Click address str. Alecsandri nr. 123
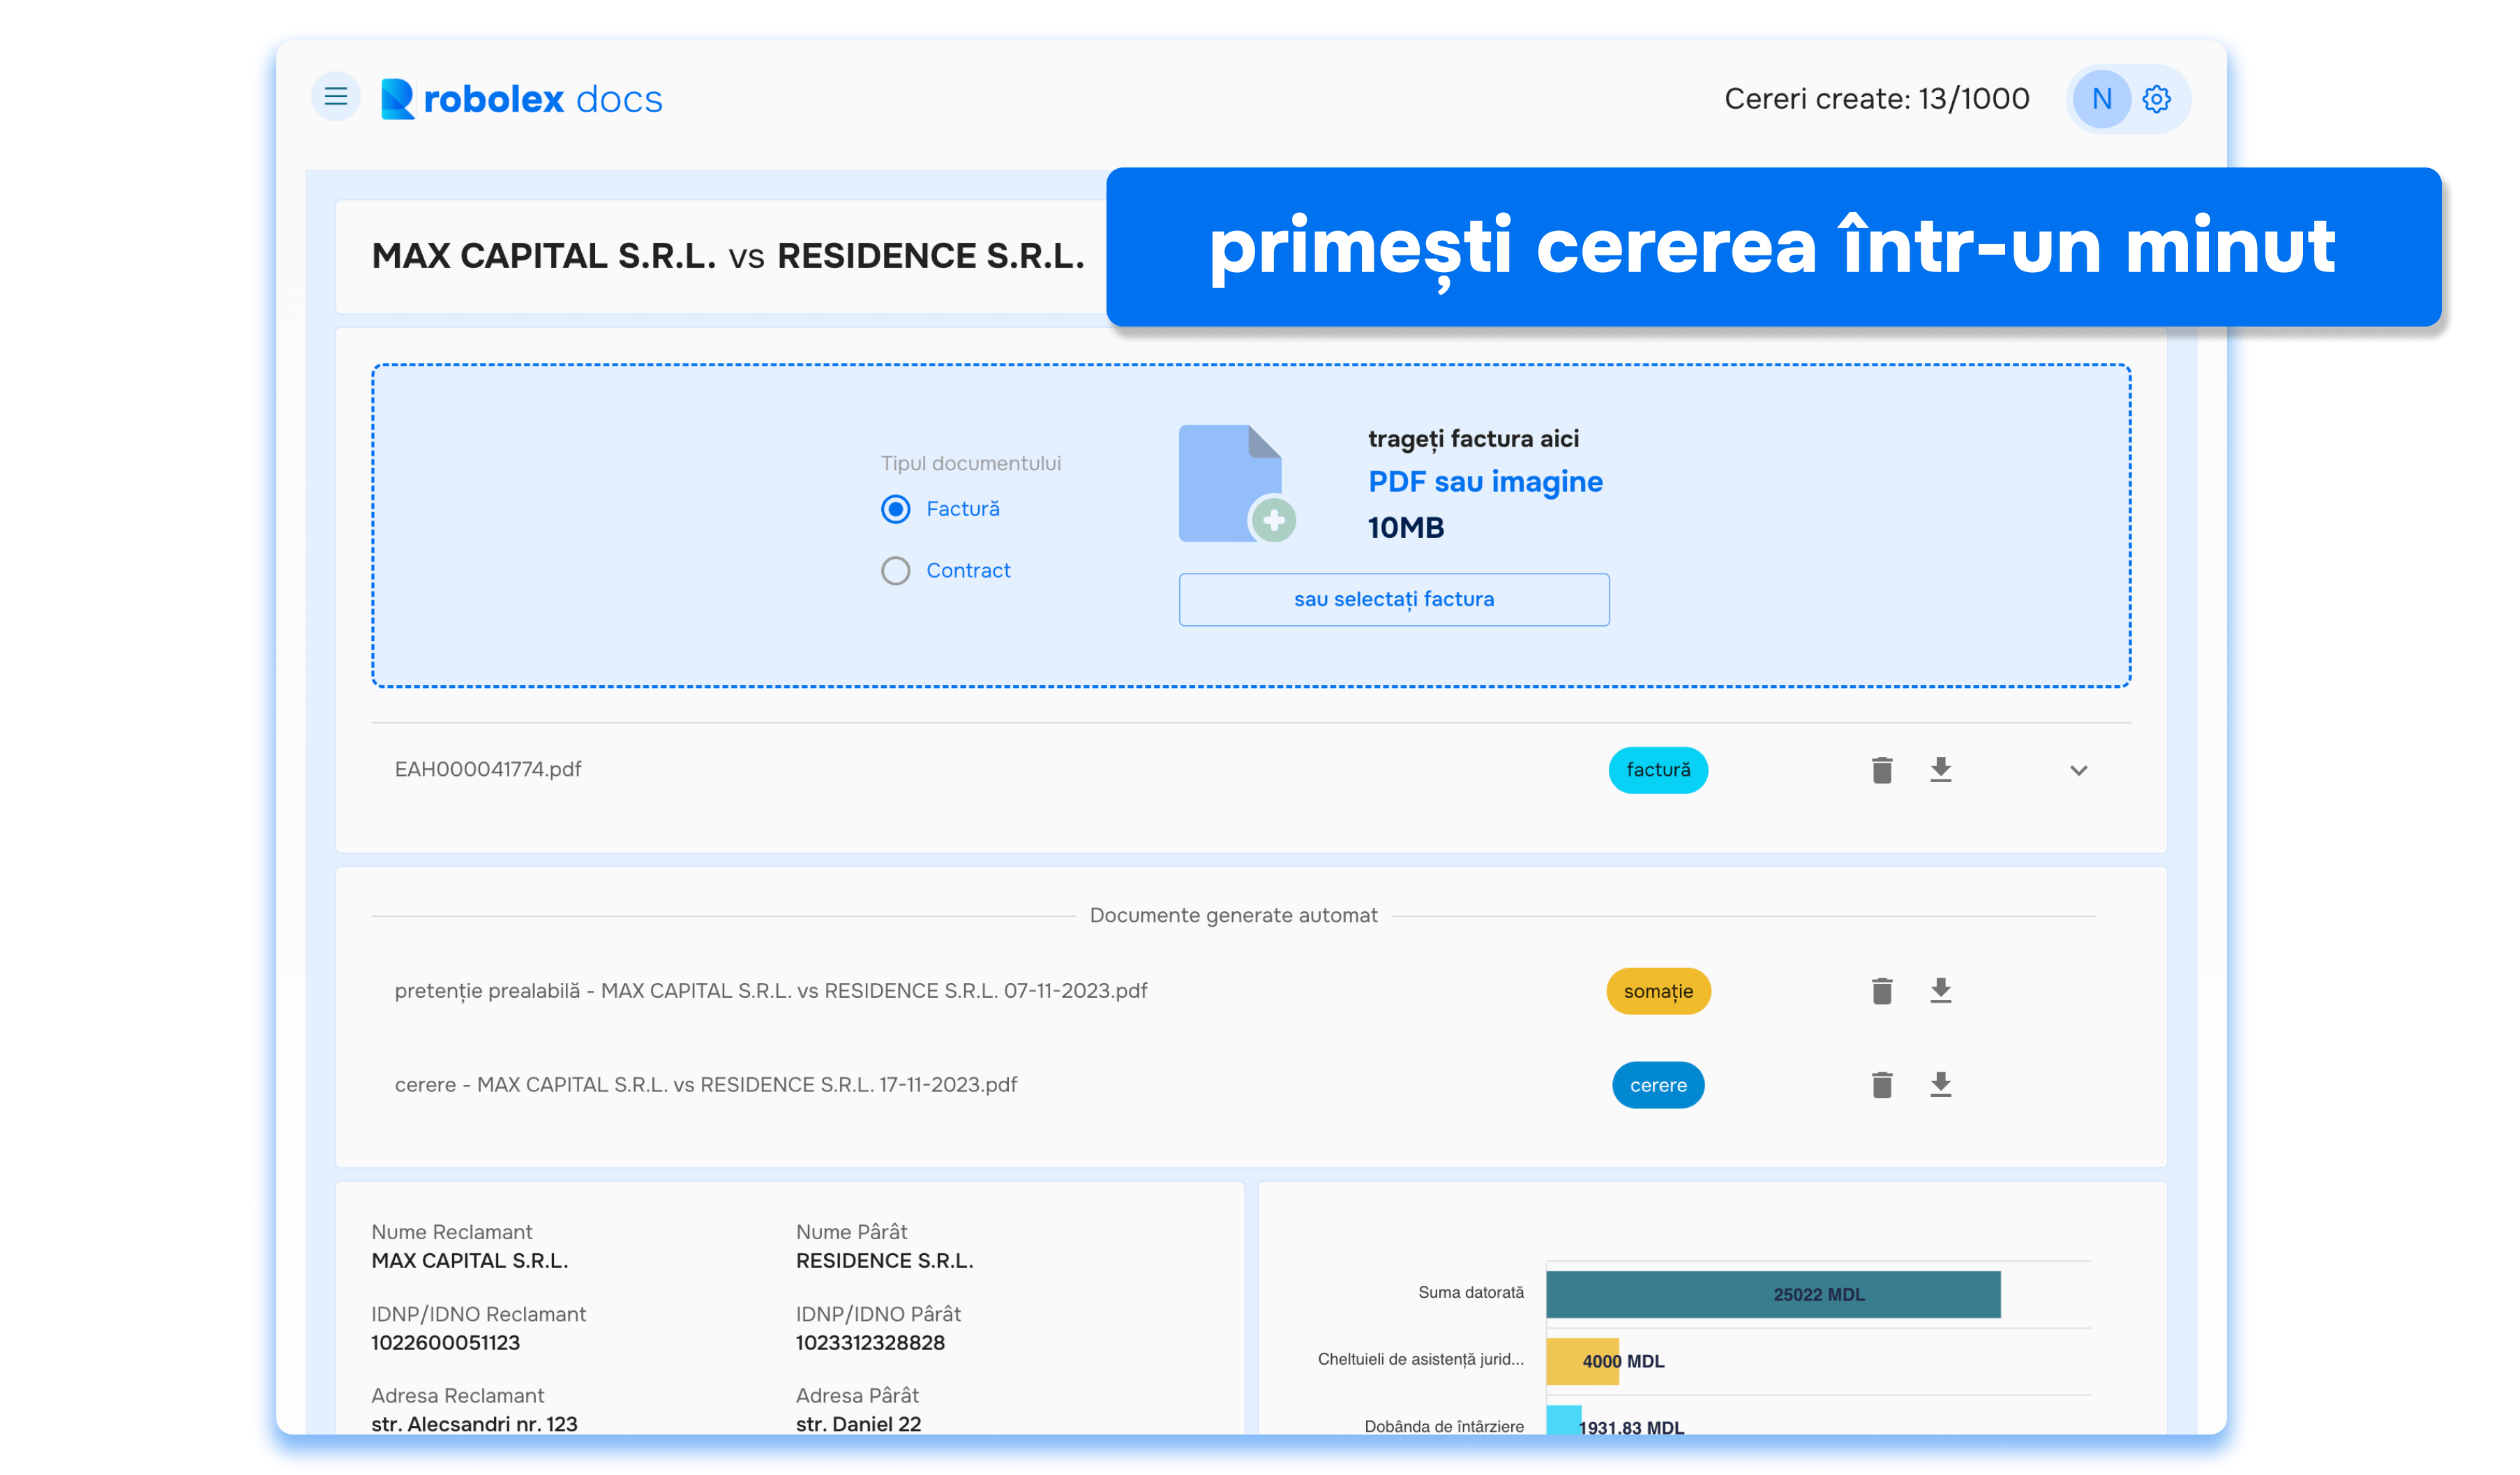Image resolution: width=2520 pixels, height=1475 pixels. coord(474,1424)
